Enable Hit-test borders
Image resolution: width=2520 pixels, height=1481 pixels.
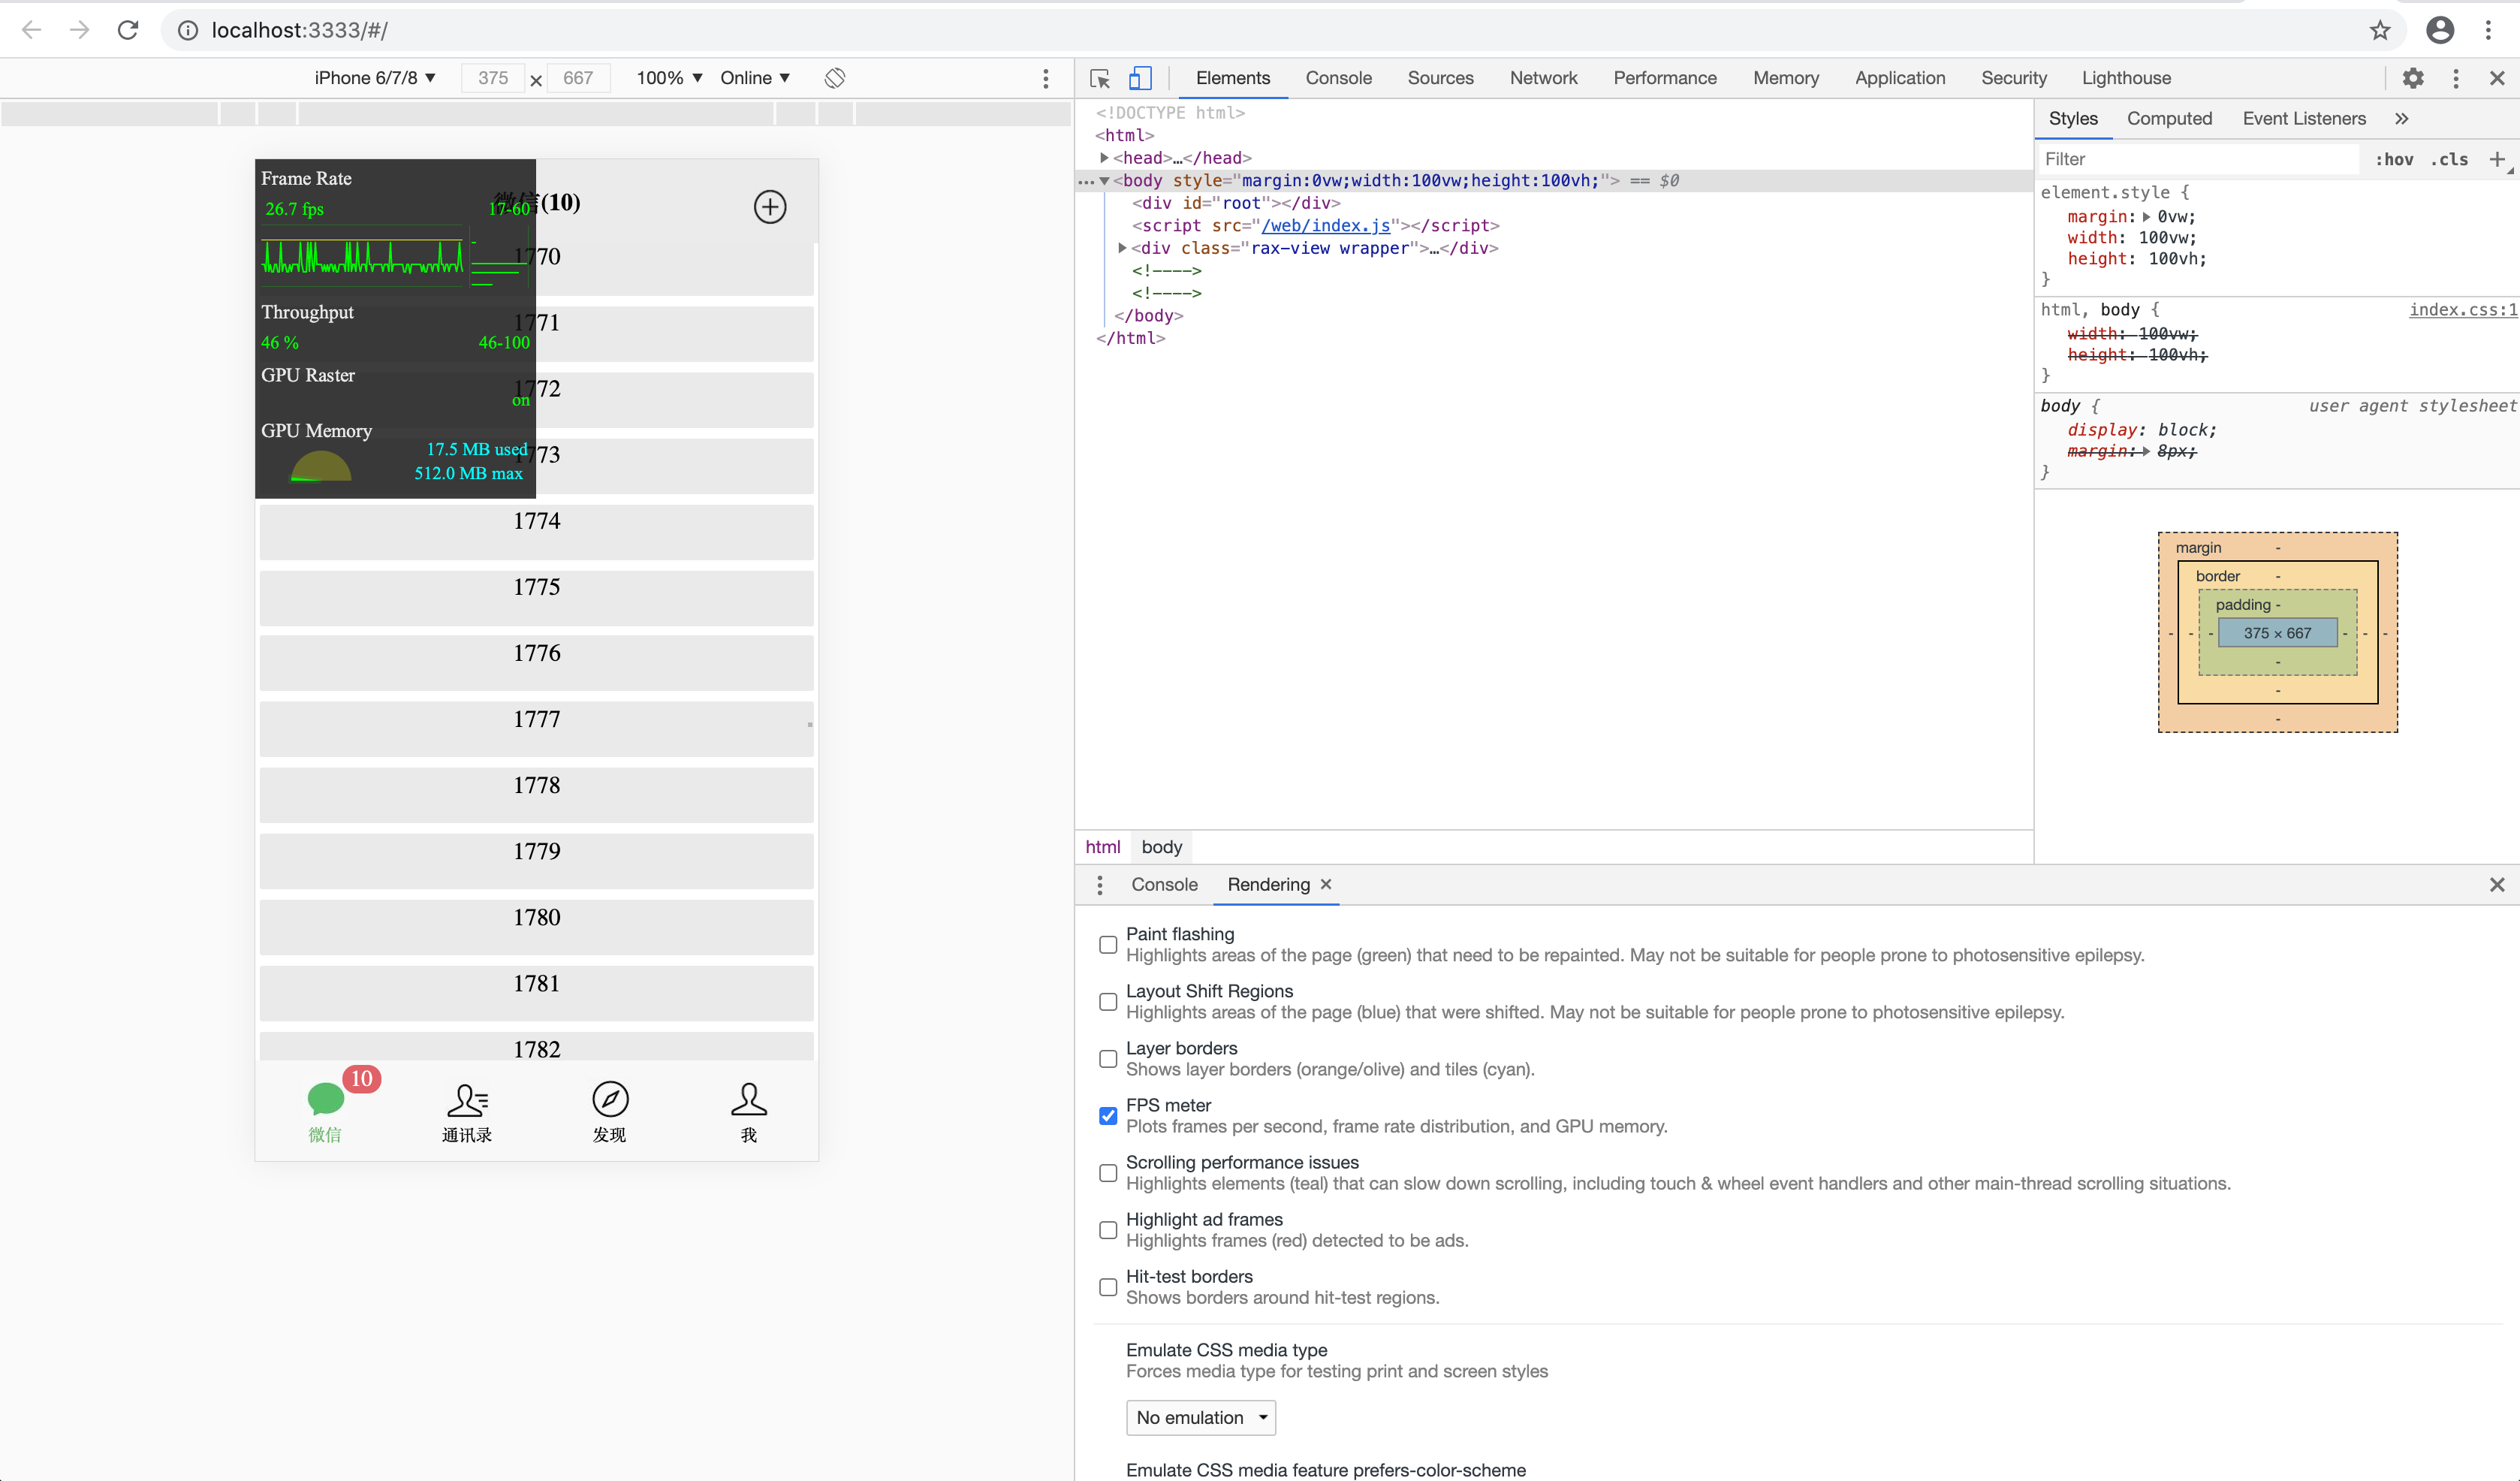[x=1108, y=1287]
